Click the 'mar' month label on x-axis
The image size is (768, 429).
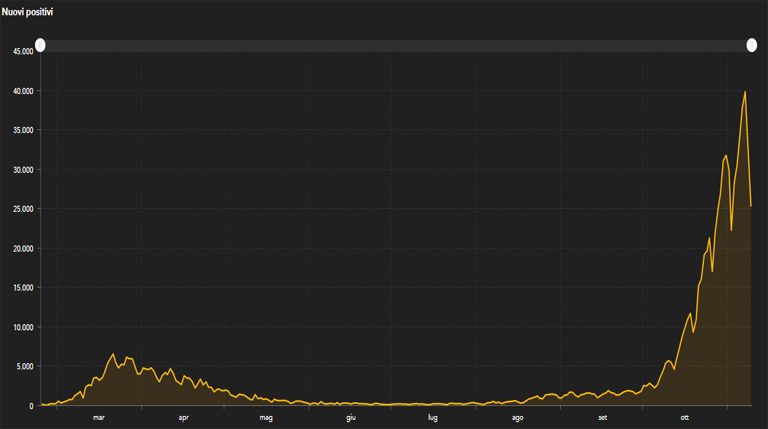pos(98,418)
